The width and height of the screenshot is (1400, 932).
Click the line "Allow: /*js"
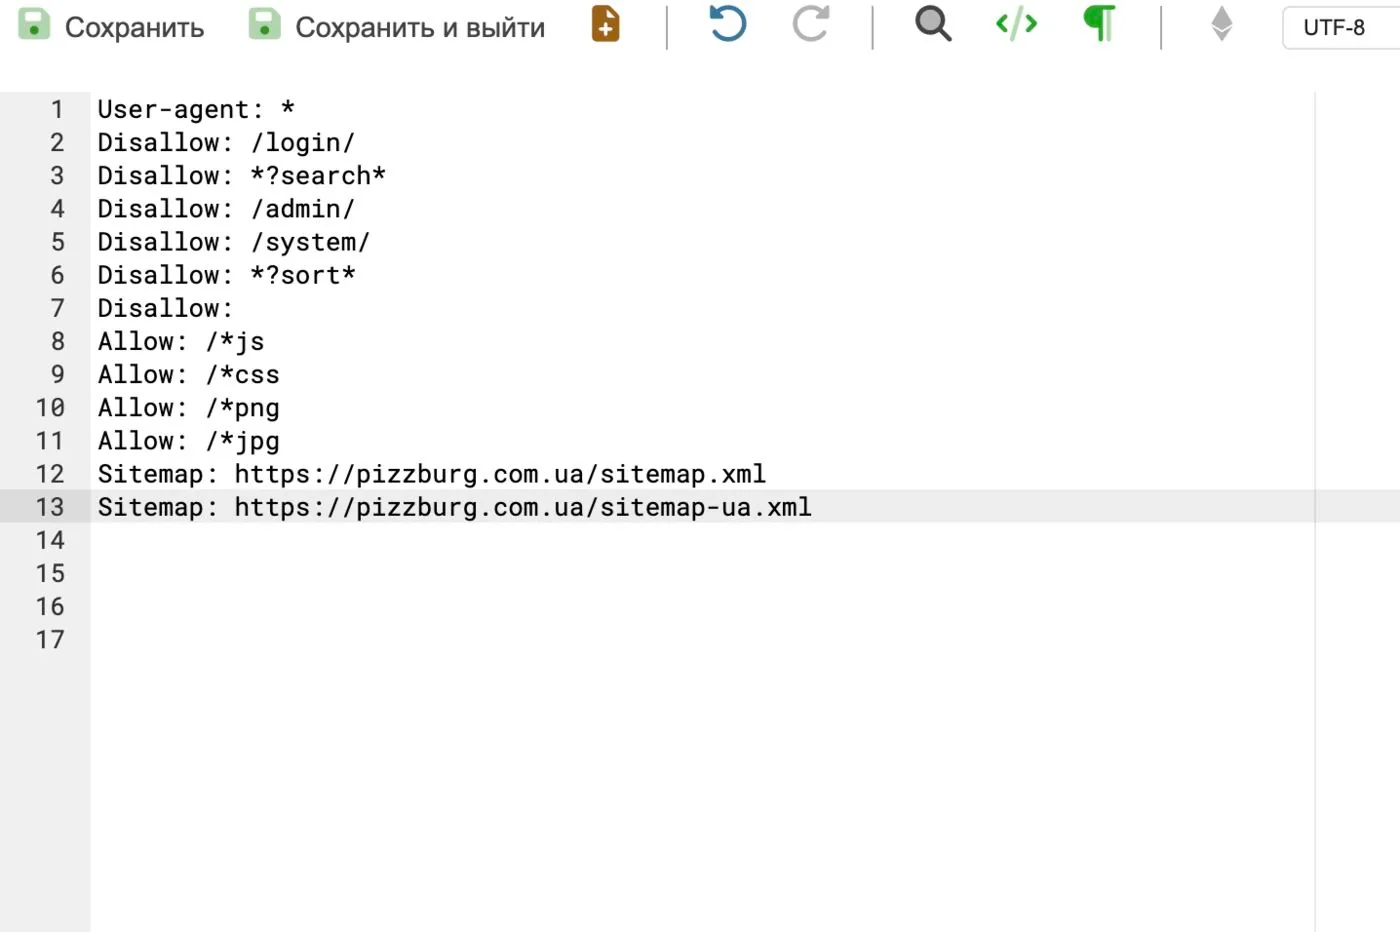click(x=181, y=341)
